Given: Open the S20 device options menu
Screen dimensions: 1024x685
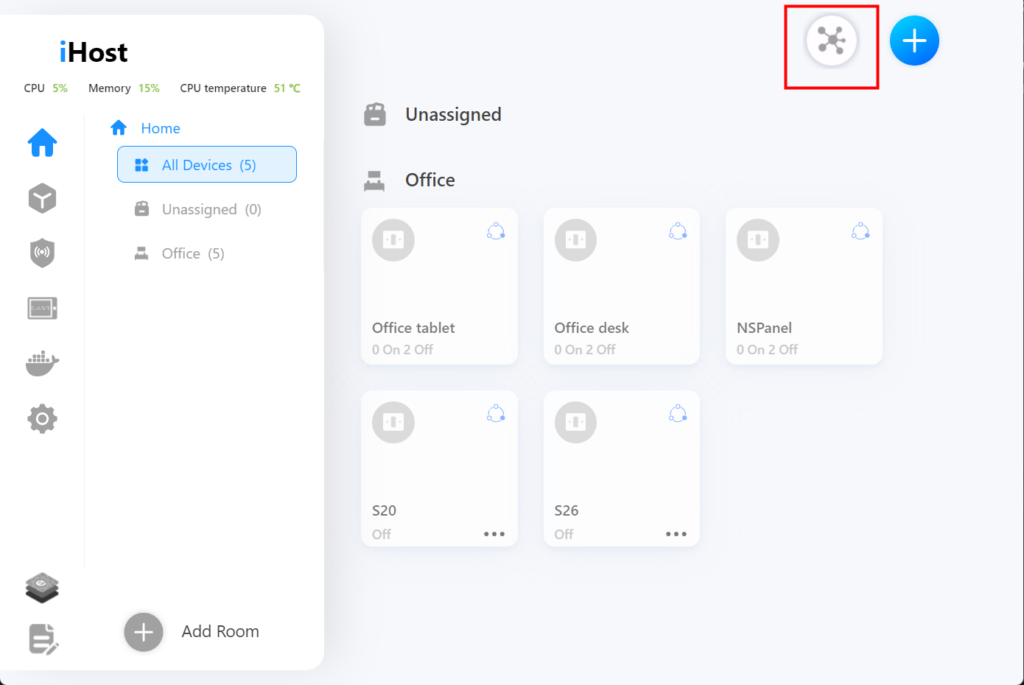Looking at the screenshot, I should pyautogui.click(x=493, y=534).
